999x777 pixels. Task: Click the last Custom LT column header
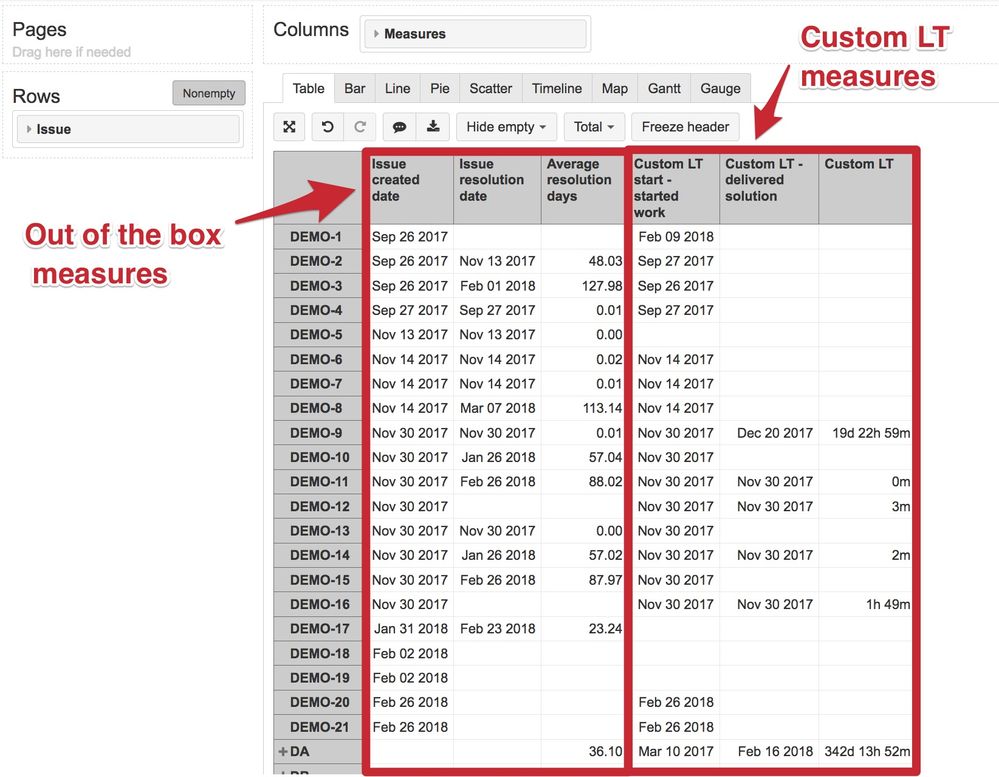click(x=865, y=188)
